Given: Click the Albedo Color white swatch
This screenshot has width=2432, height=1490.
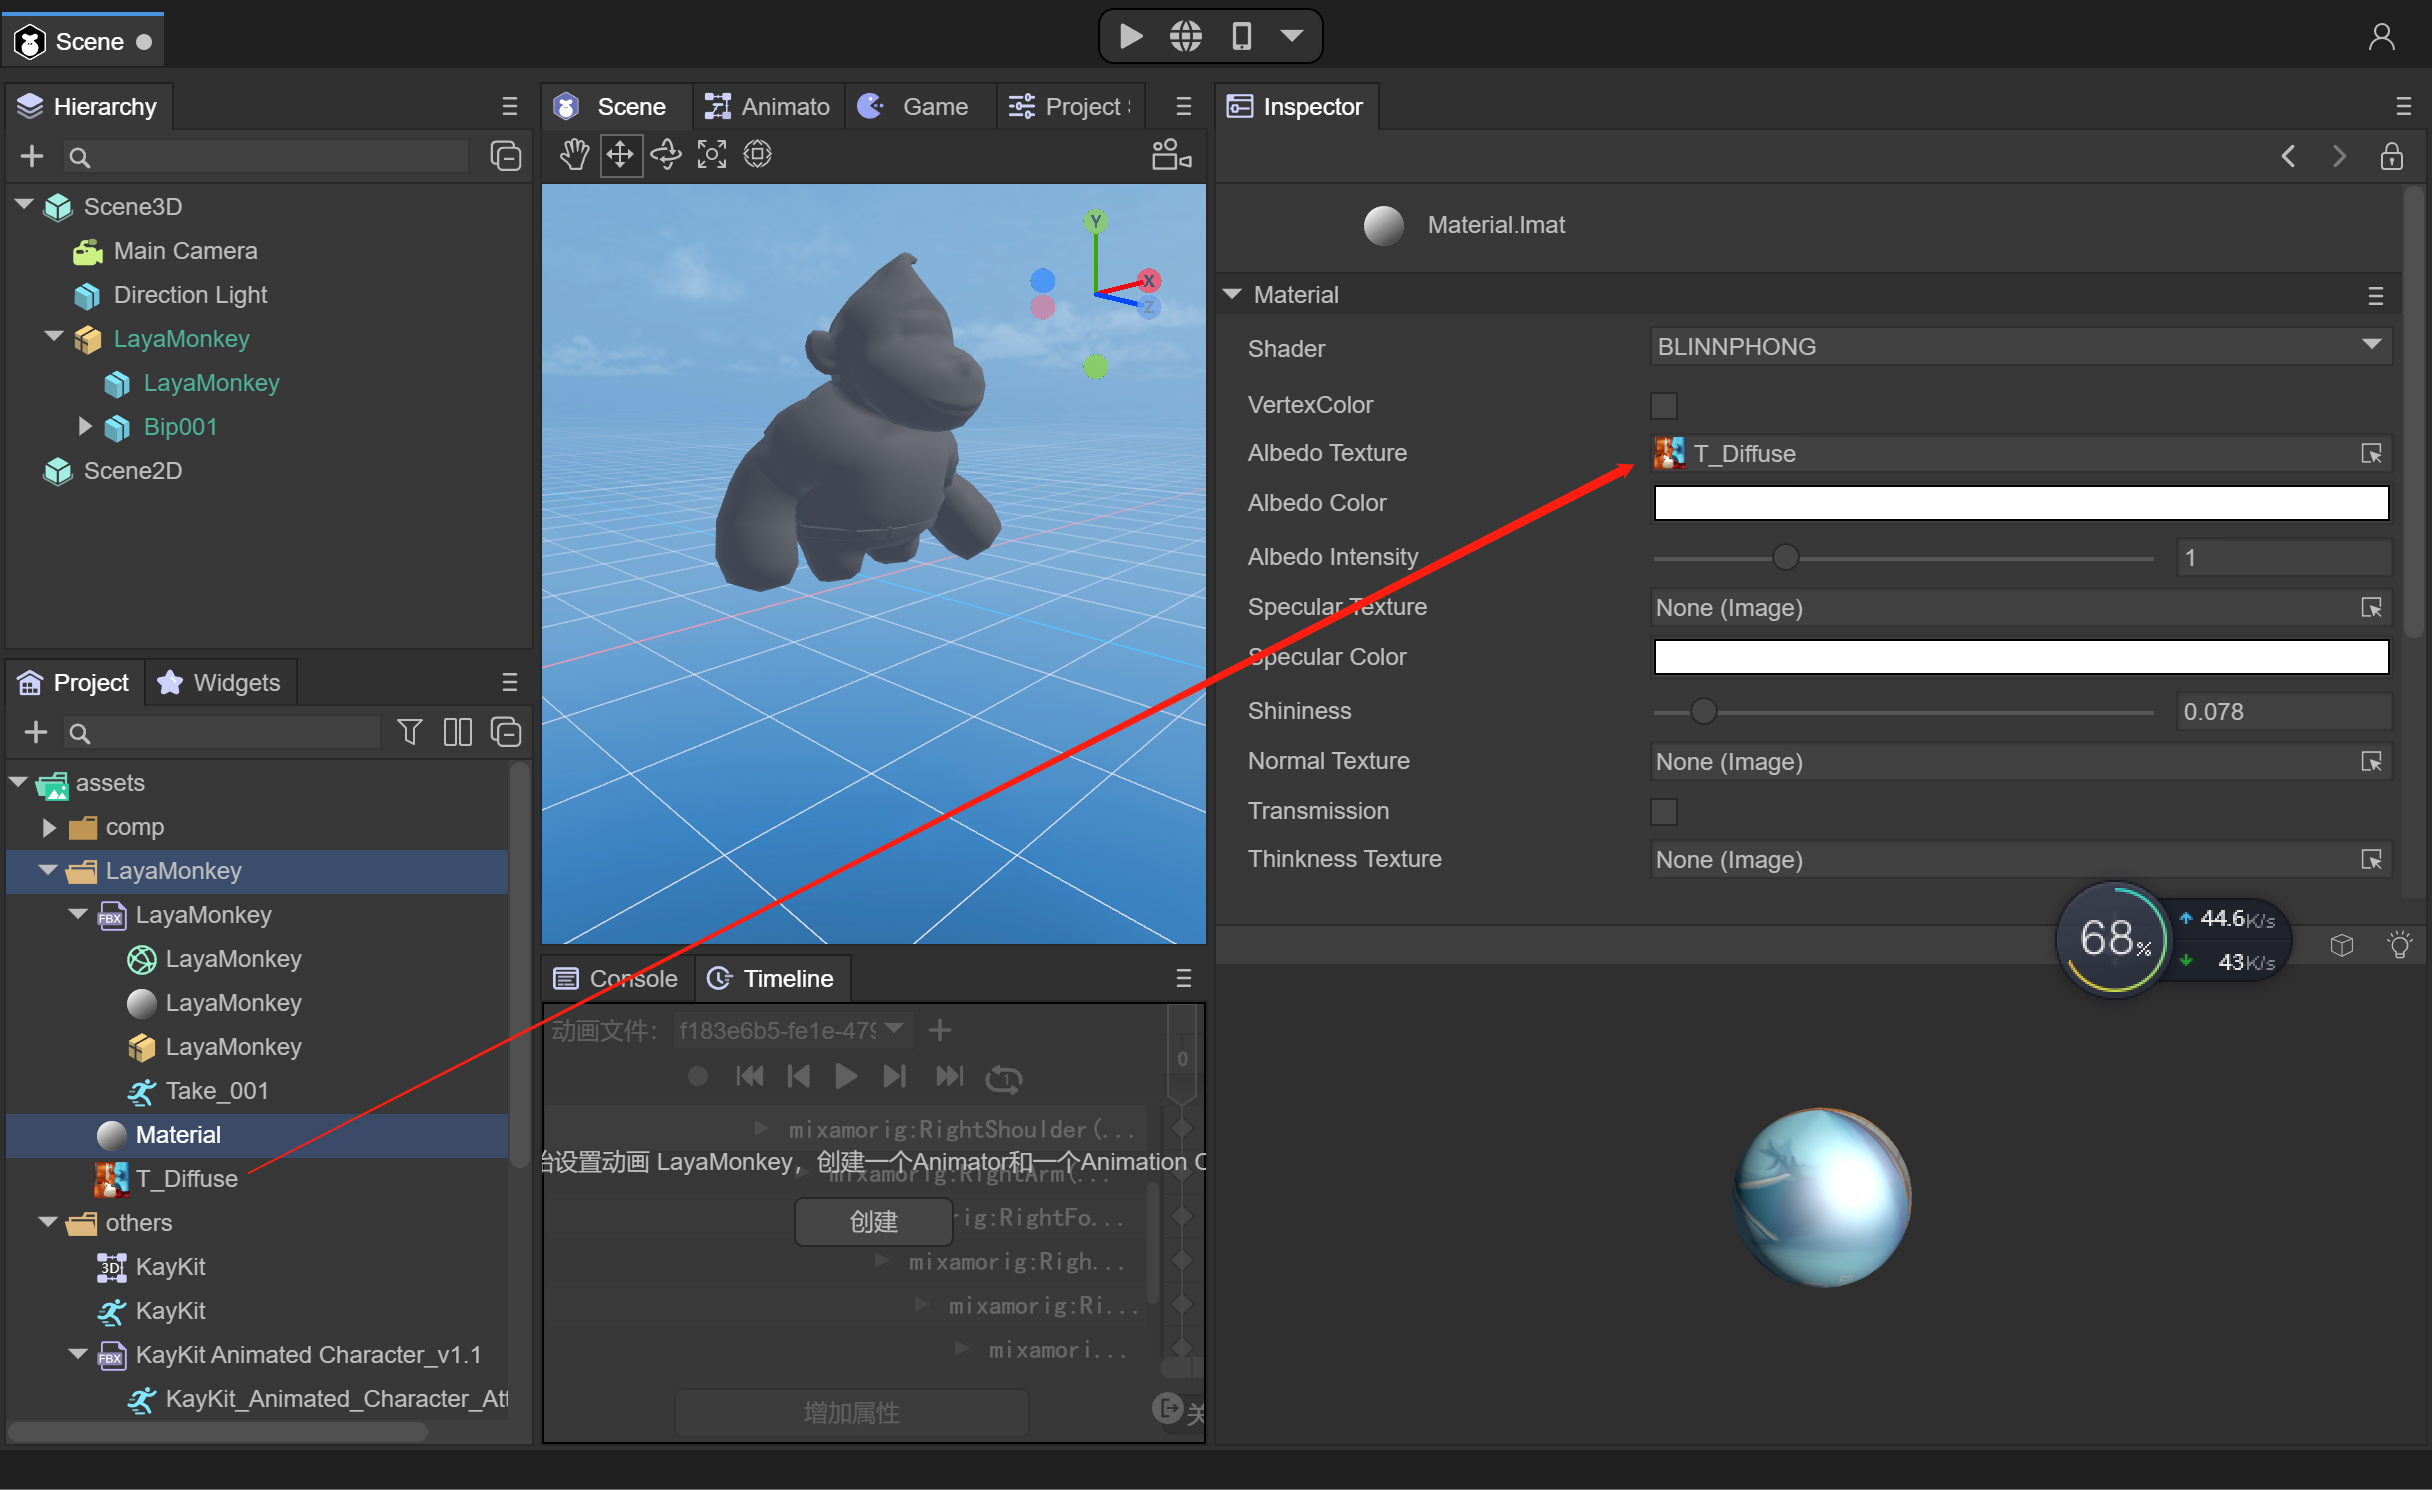Looking at the screenshot, I should click(x=2020, y=505).
